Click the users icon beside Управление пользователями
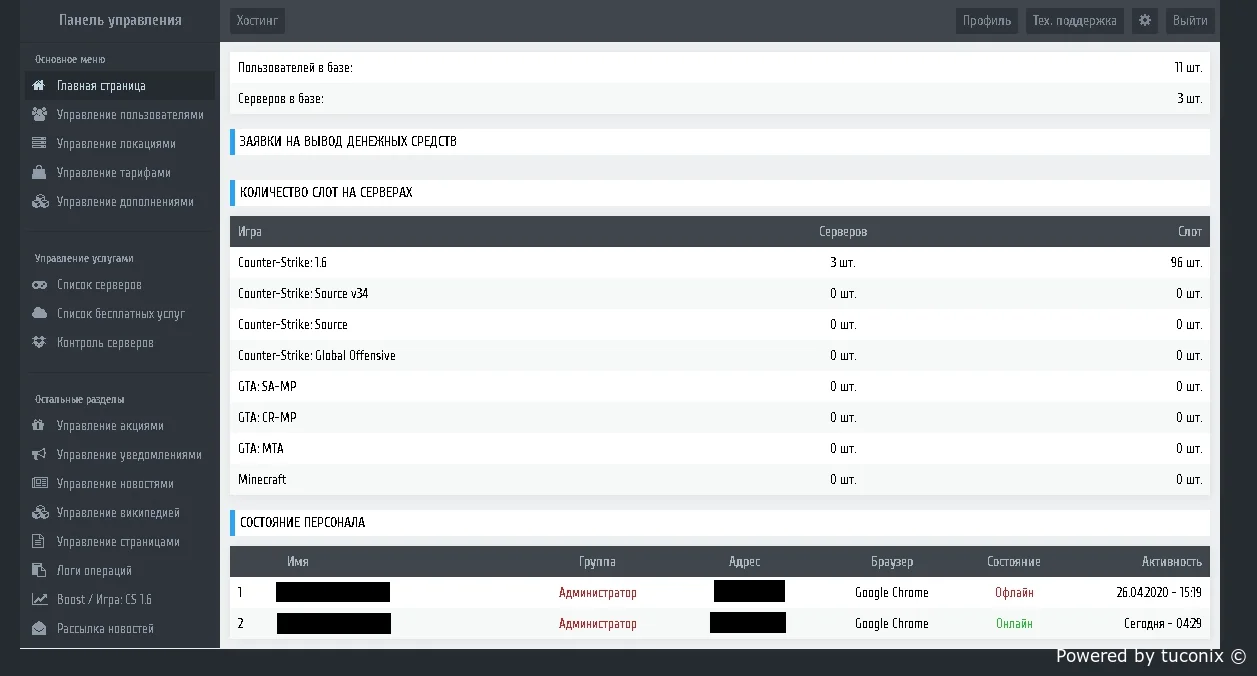Screen dimensions: 1257x676 39,115
